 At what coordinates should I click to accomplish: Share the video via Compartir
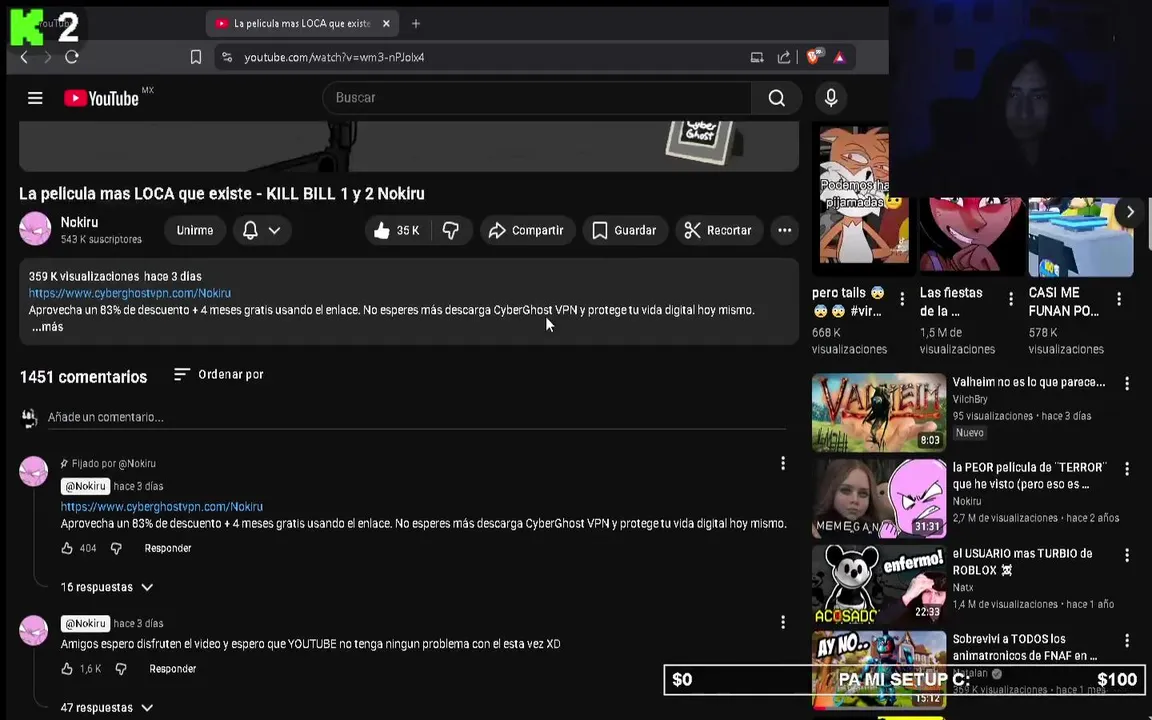528,230
